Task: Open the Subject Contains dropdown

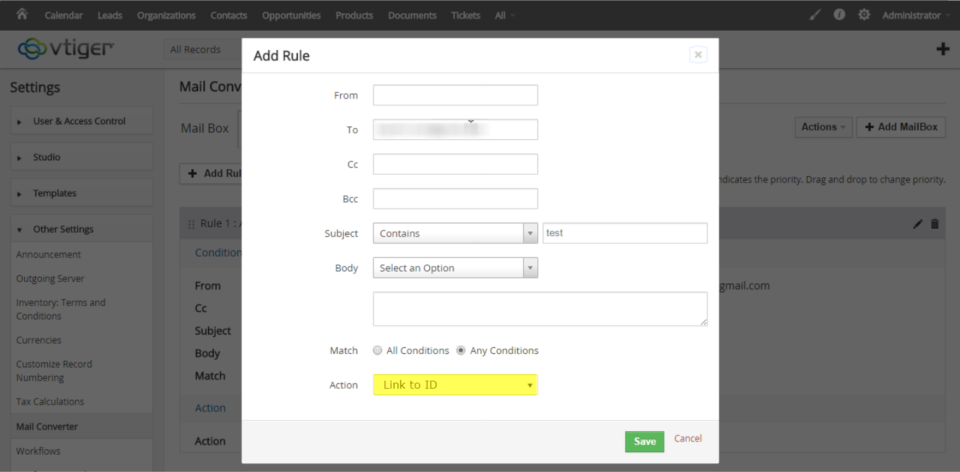Action: point(455,233)
